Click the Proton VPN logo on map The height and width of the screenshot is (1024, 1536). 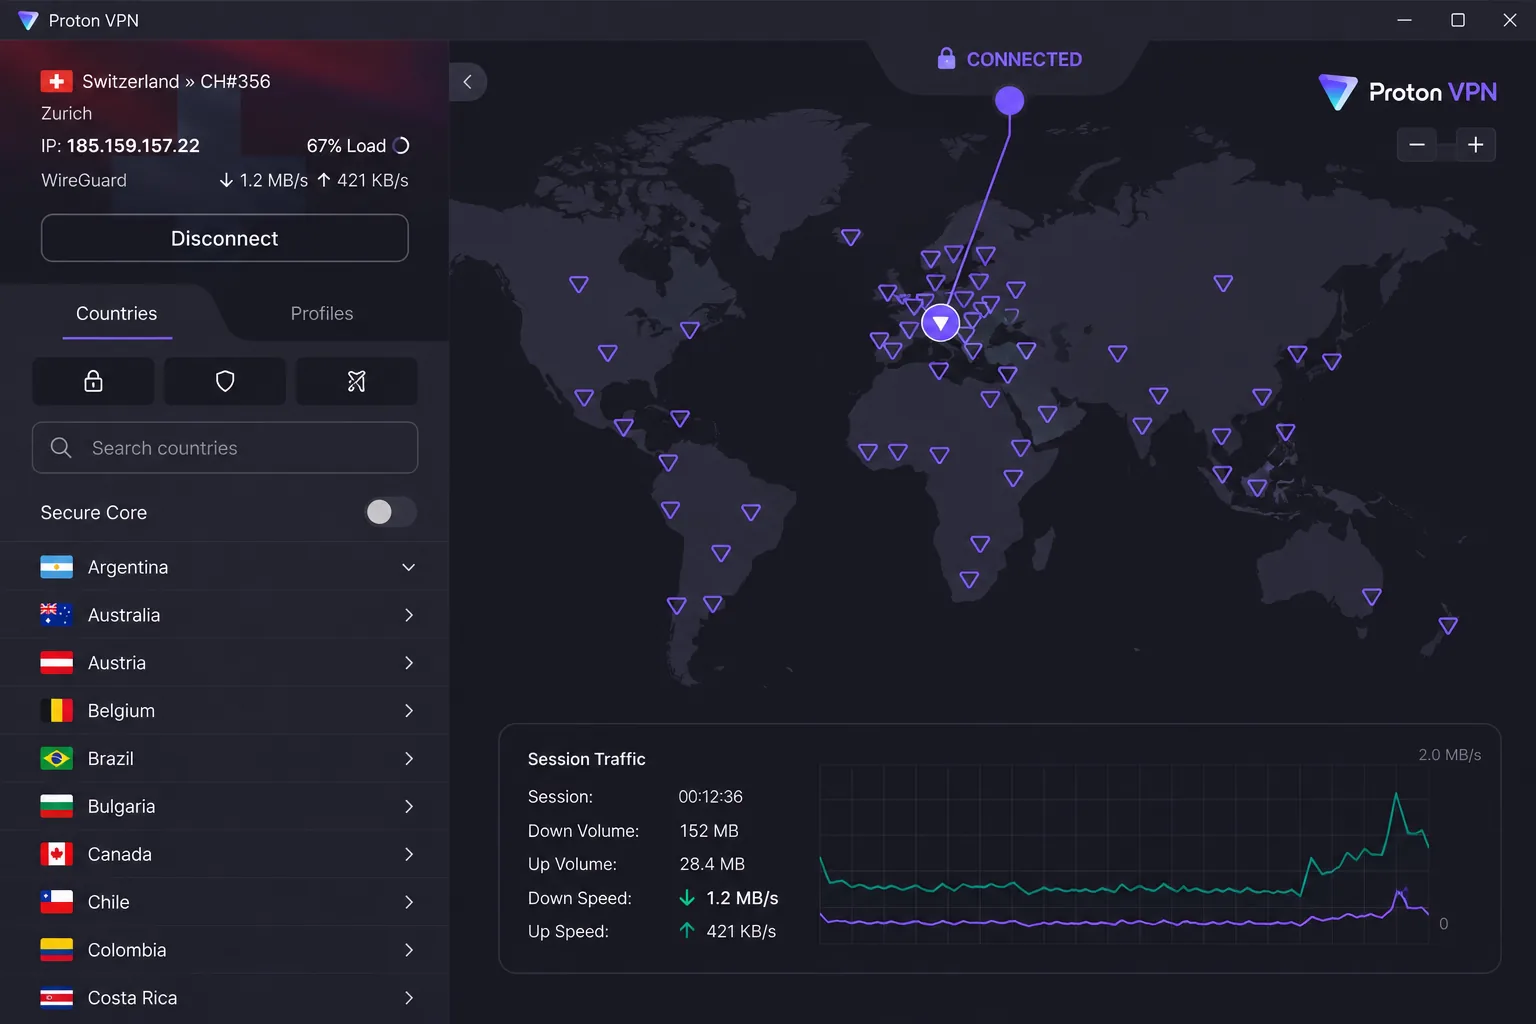pos(1408,92)
